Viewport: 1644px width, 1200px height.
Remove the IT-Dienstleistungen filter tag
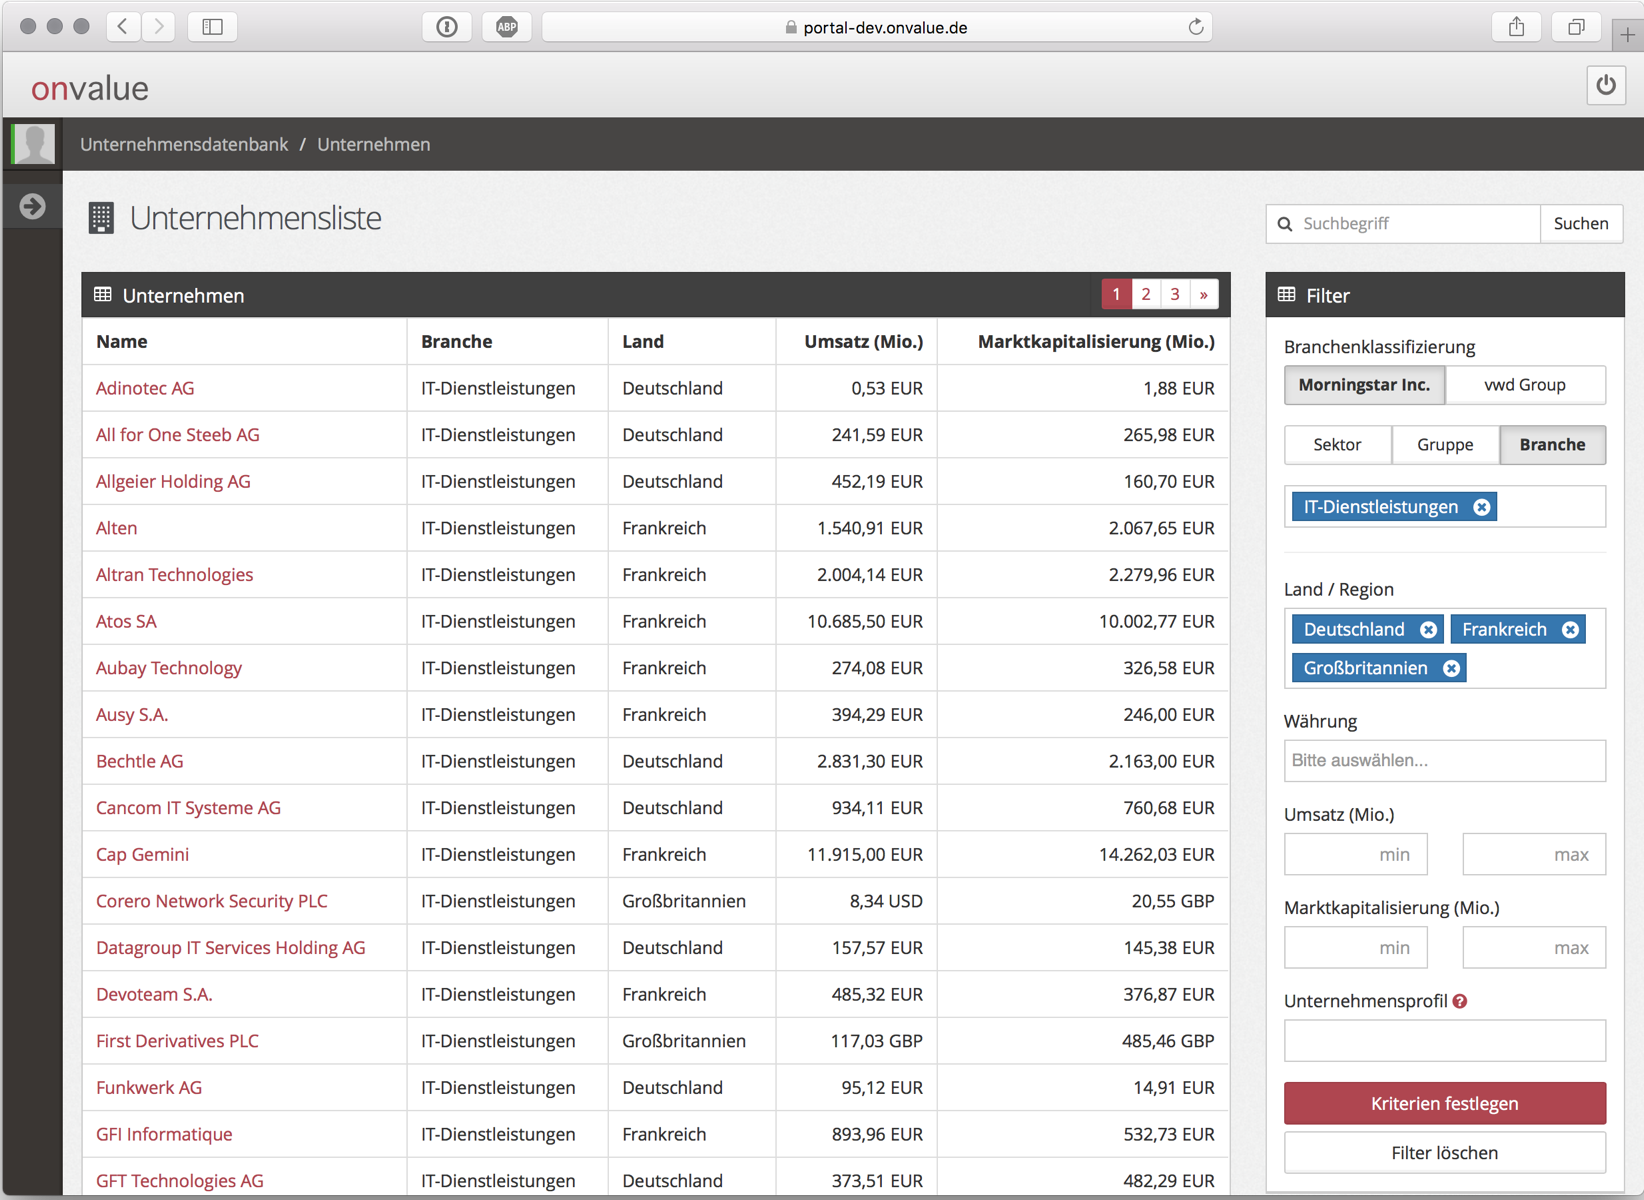click(1482, 507)
